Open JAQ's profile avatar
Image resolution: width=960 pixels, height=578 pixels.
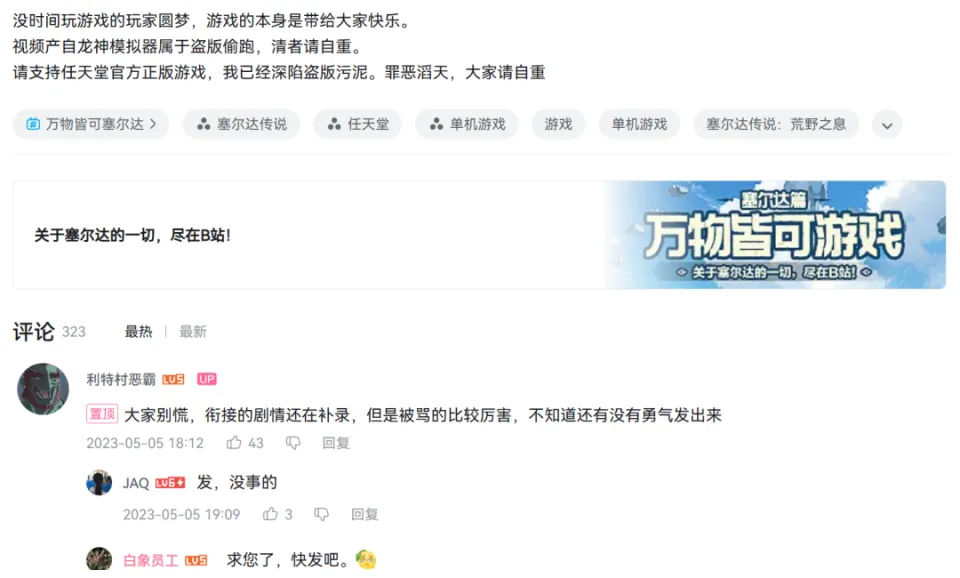pyautogui.click(x=99, y=482)
